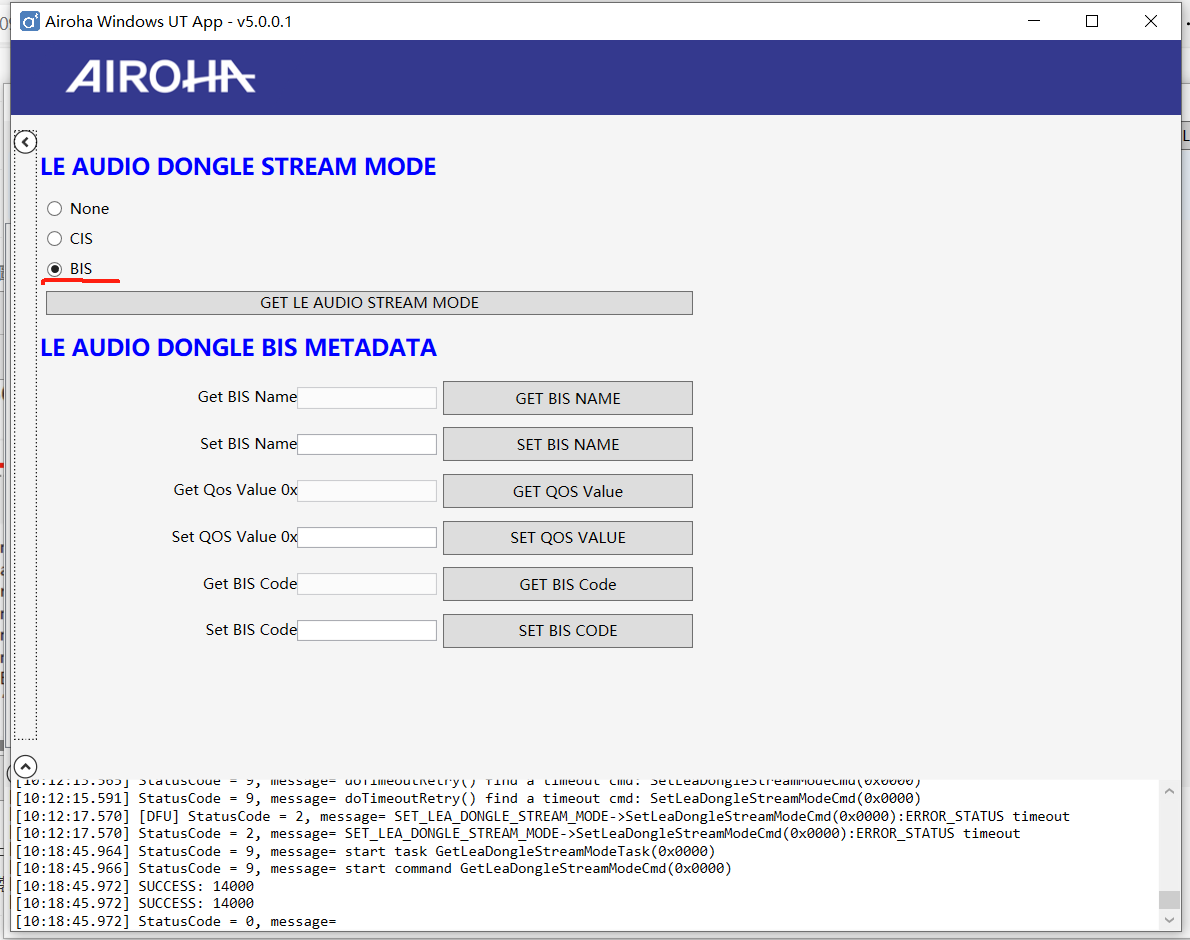Focus the Set QOS Value input field
The image size is (1190, 940).
(x=367, y=538)
